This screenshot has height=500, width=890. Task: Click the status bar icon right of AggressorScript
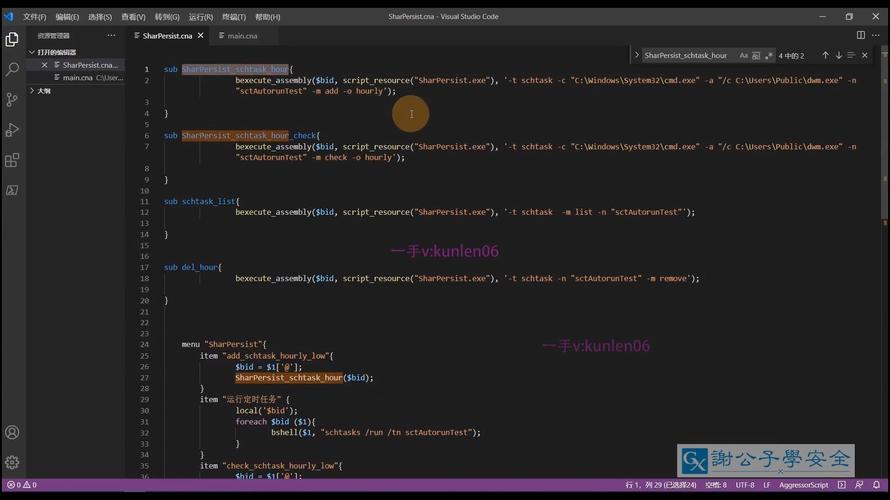[x=841, y=485]
